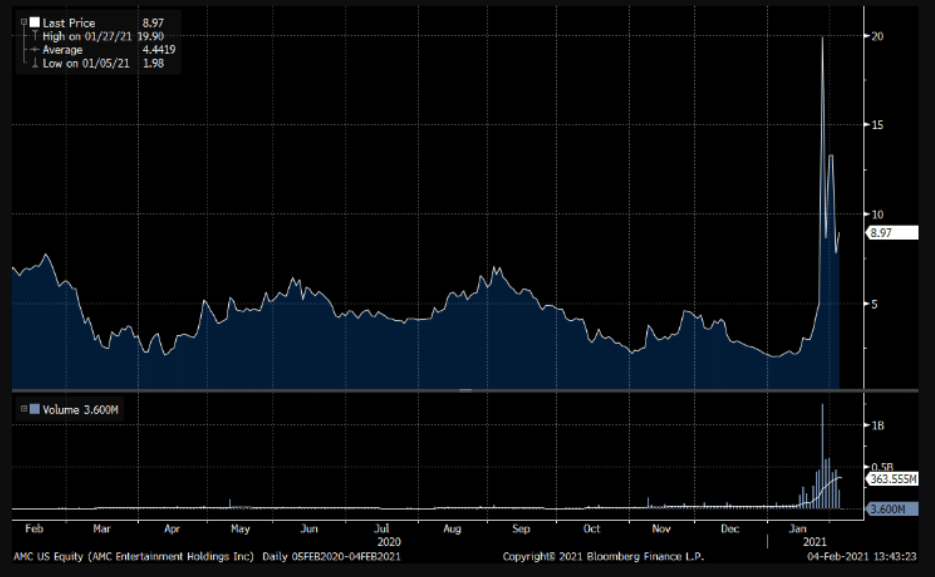The width and height of the screenshot is (935, 577).
Task: Click the 20 price axis label
Action: (x=877, y=36)
